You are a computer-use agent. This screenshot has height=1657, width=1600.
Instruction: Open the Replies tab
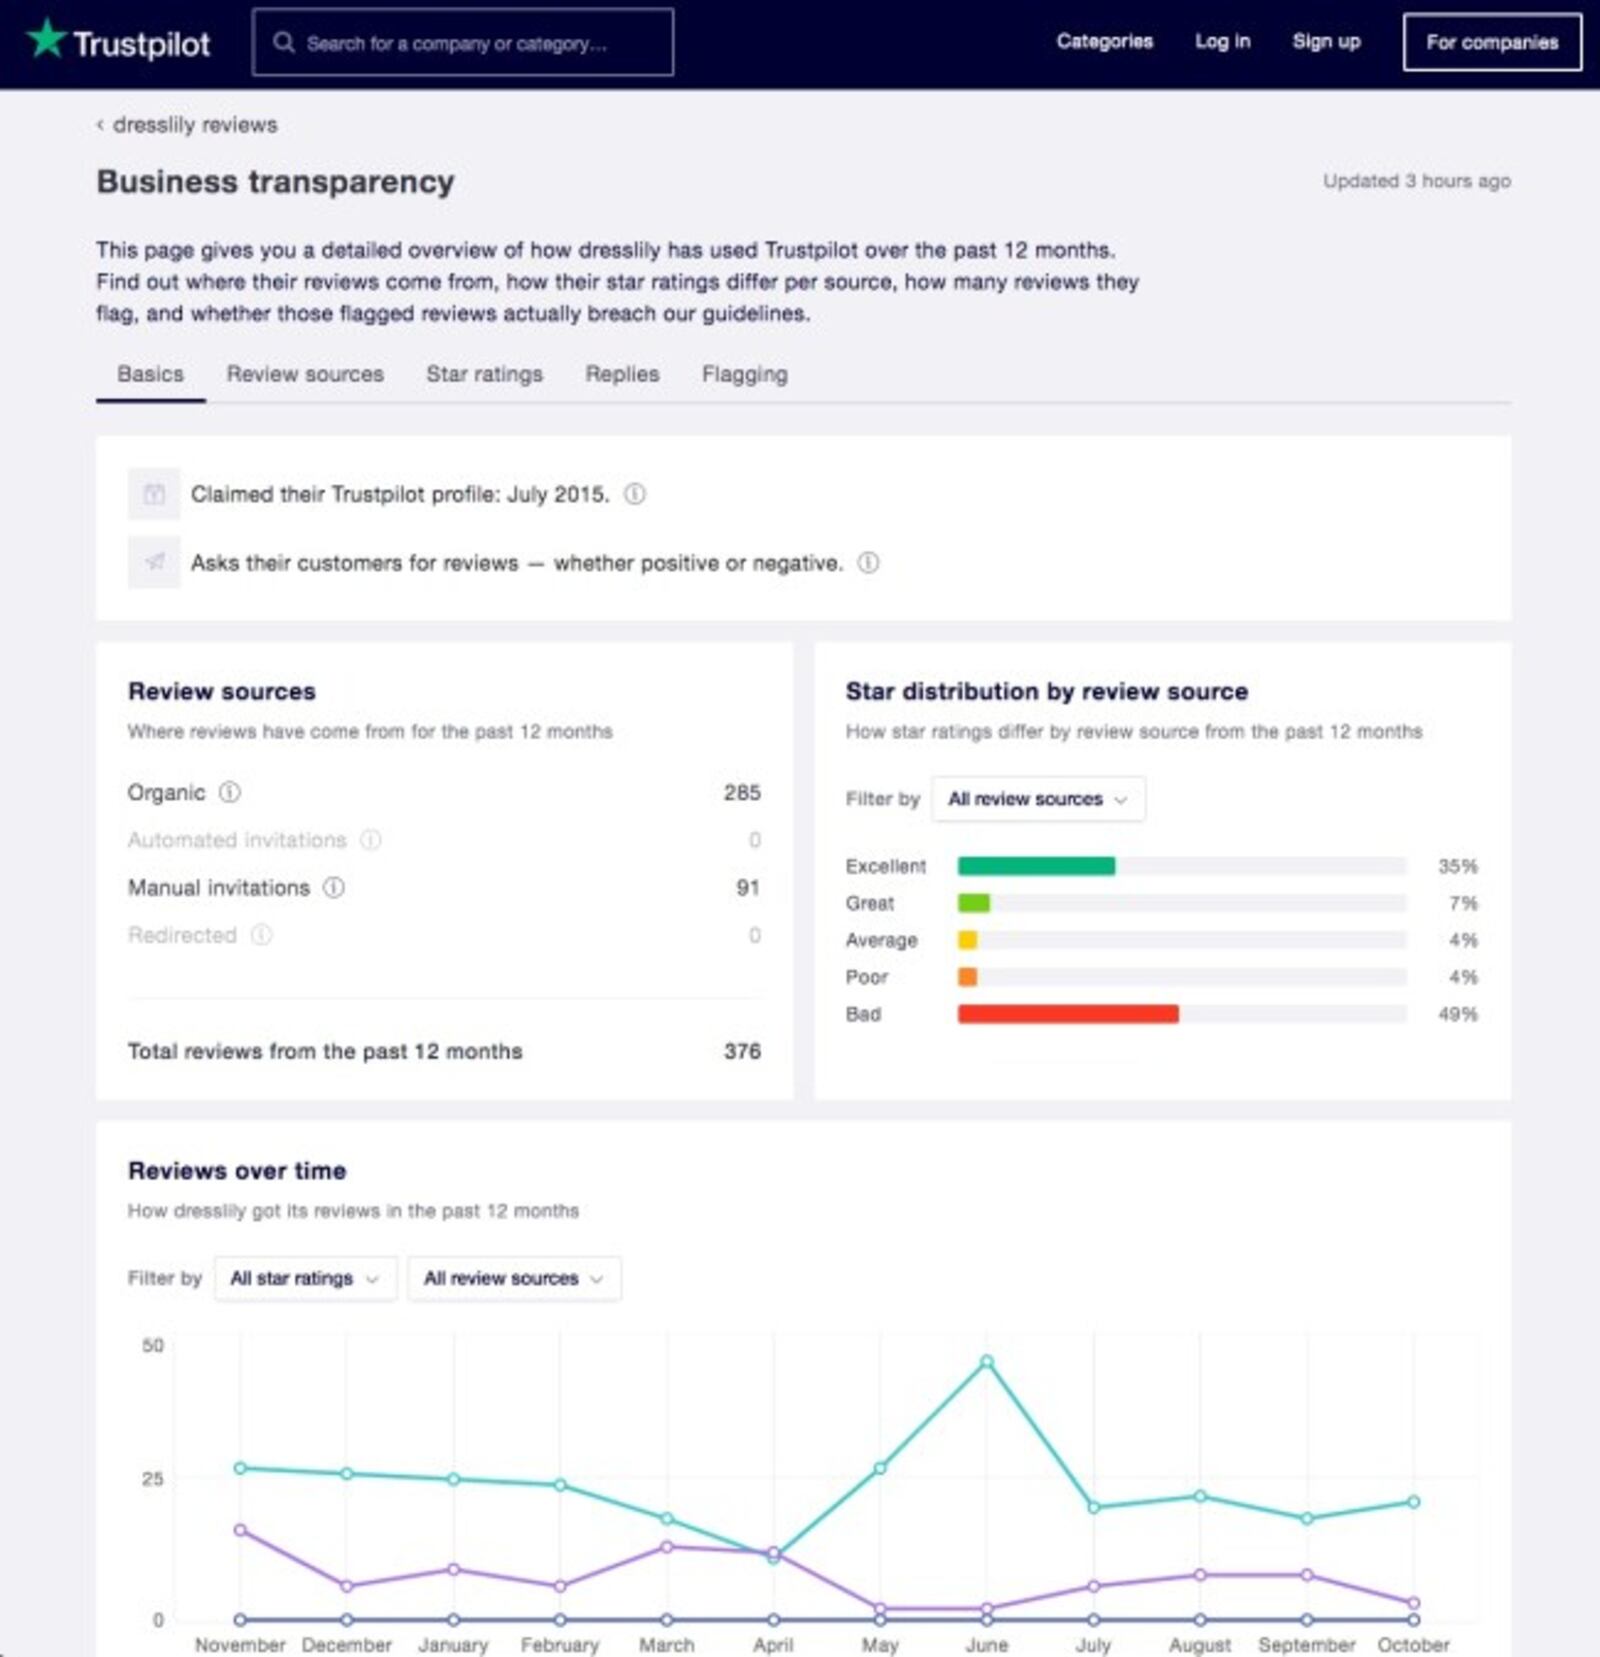tap(622, 374)
